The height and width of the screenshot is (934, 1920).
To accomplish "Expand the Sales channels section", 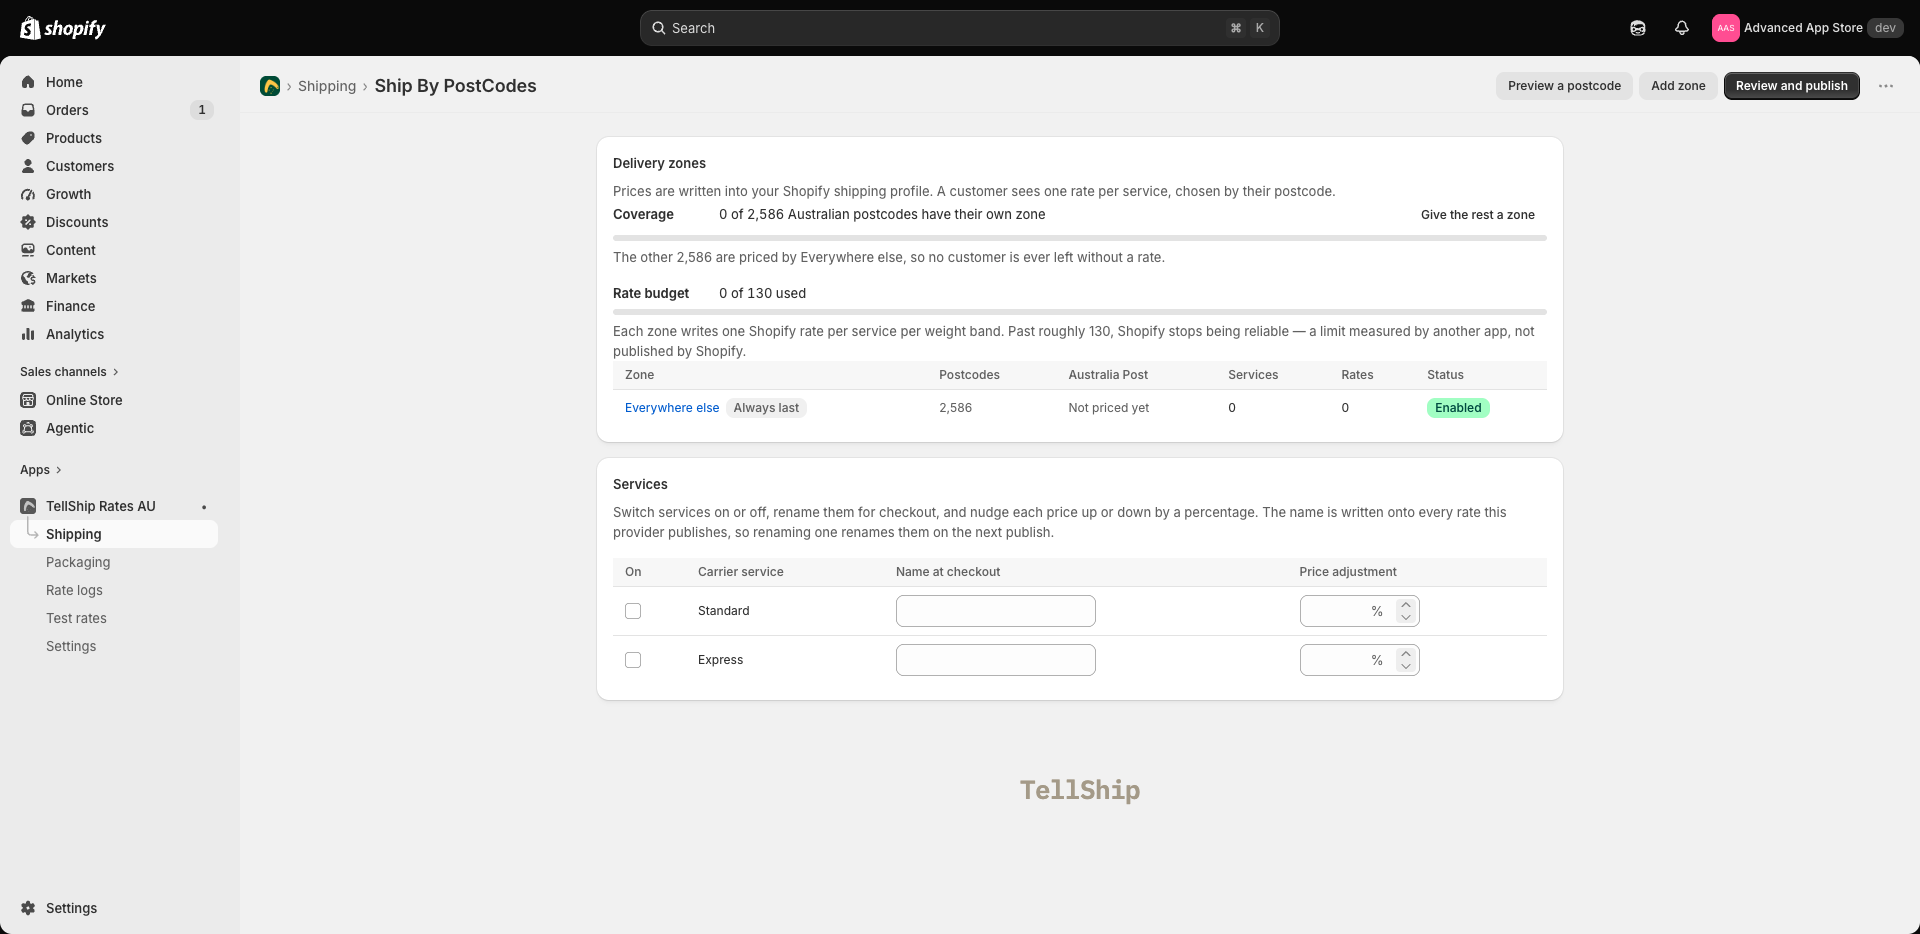I will [x=70, y=372].
